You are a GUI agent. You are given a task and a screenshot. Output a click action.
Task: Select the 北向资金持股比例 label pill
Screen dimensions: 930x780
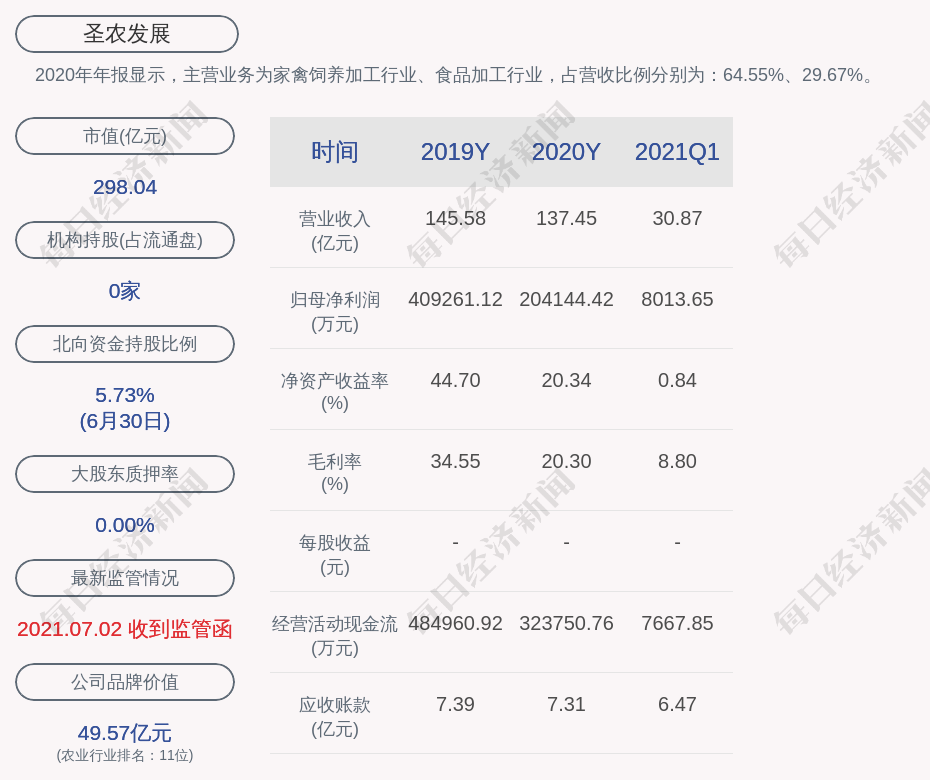click(x=125, y=344)
